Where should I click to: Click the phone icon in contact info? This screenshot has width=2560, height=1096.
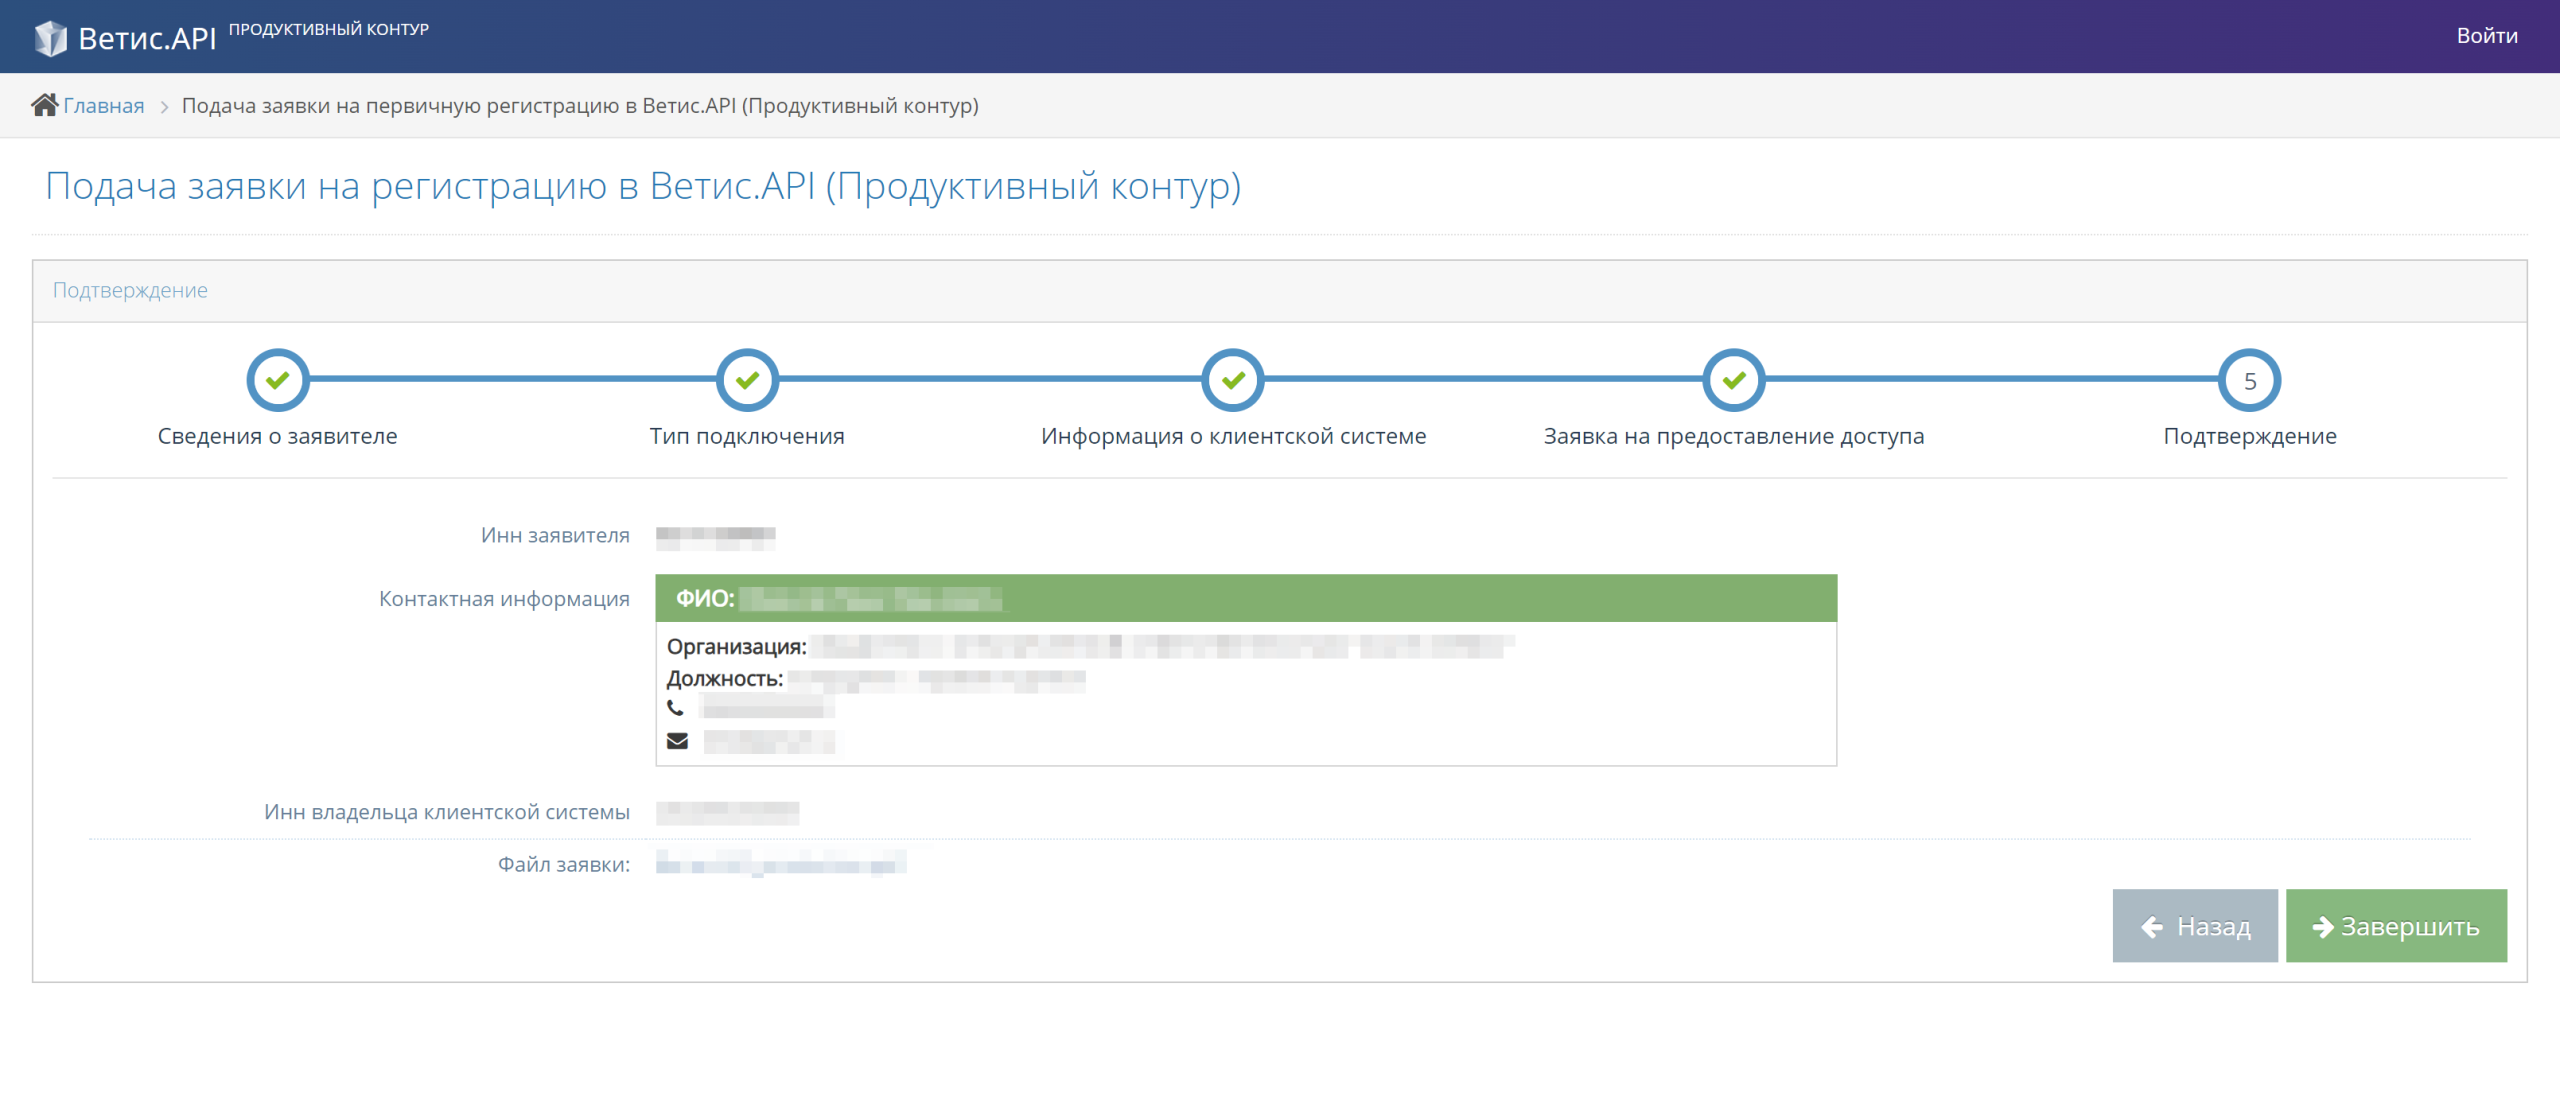676,708
